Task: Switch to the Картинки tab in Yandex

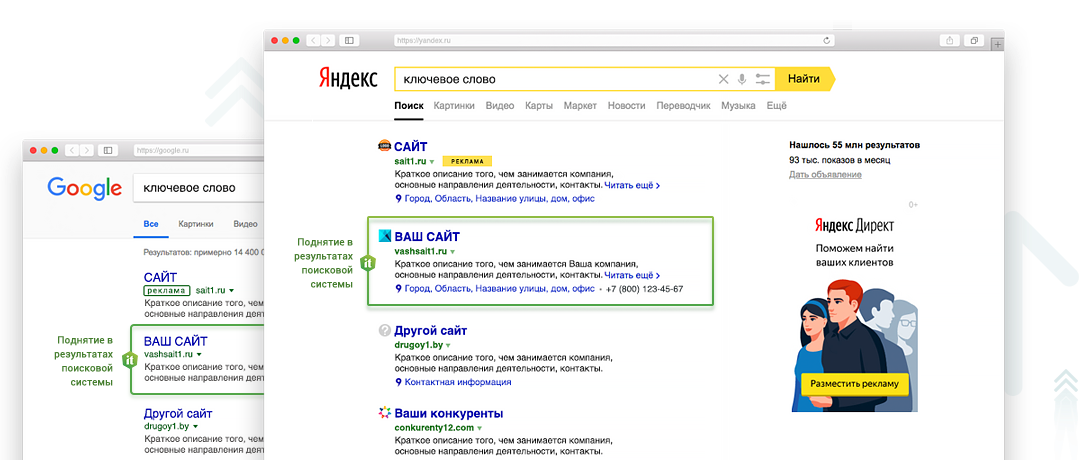Action: pyautogui.click(x=454, y=106)
